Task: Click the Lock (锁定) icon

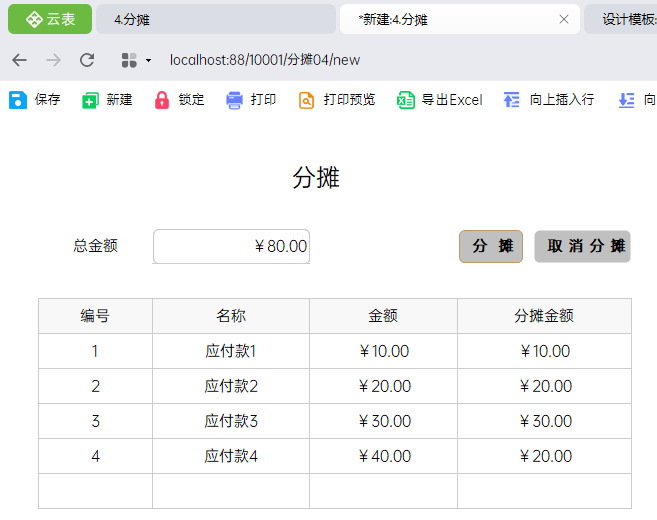Action: pyautogui.click(x=162, y=100)
